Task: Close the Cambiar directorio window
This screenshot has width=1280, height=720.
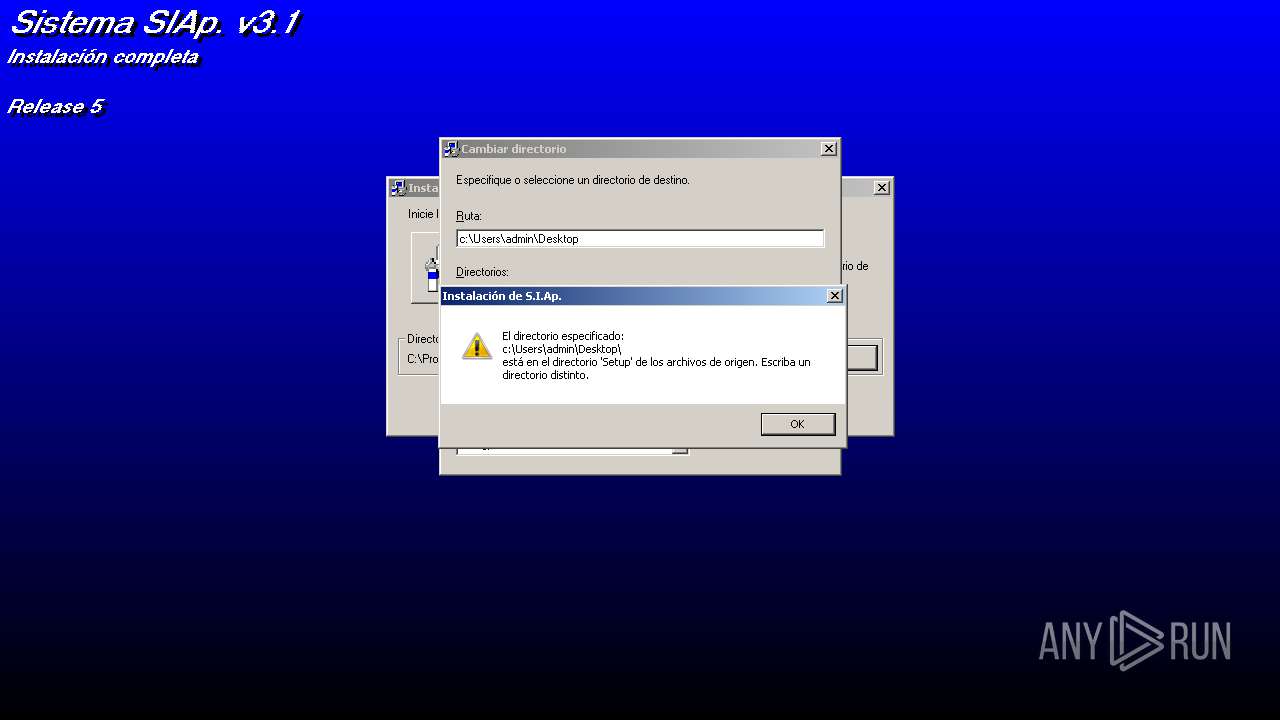Action: 828,149
